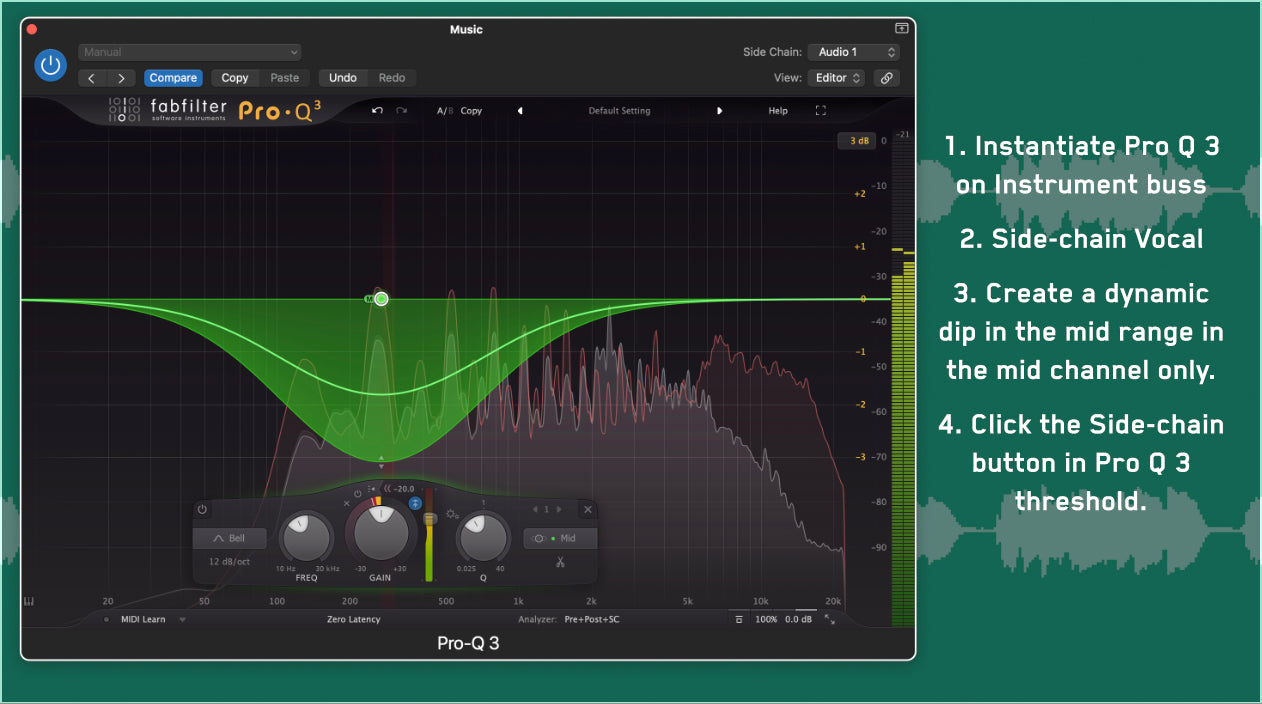
Task: Click the Redo button in plugin header
Action: (x=392, y=78)
